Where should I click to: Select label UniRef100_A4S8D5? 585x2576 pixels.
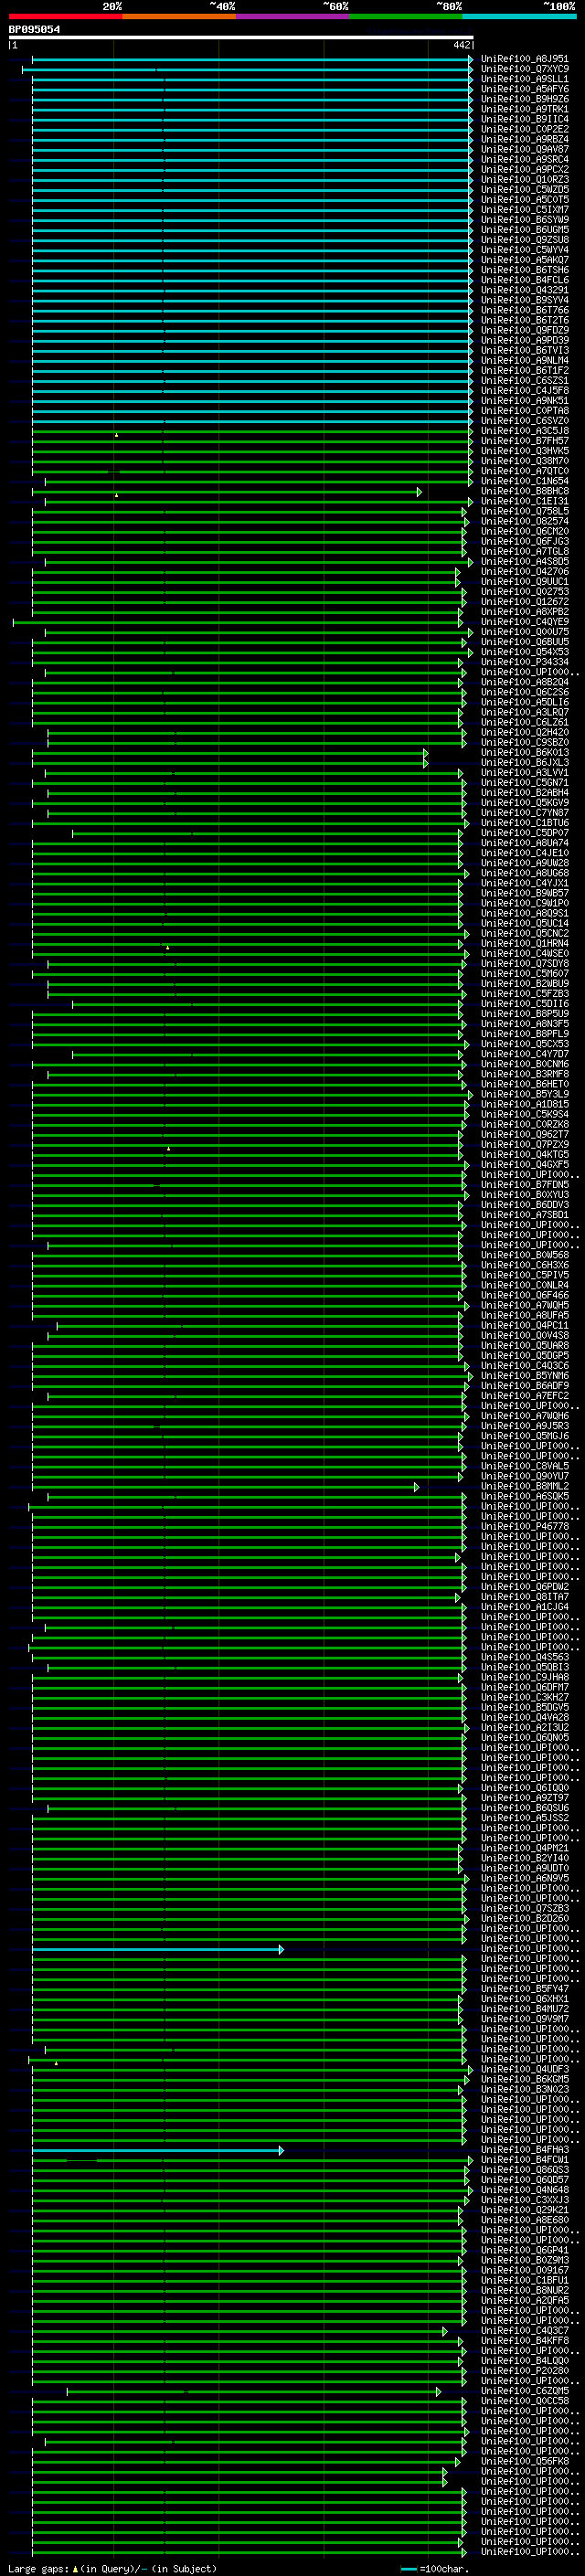coord(524,562)
